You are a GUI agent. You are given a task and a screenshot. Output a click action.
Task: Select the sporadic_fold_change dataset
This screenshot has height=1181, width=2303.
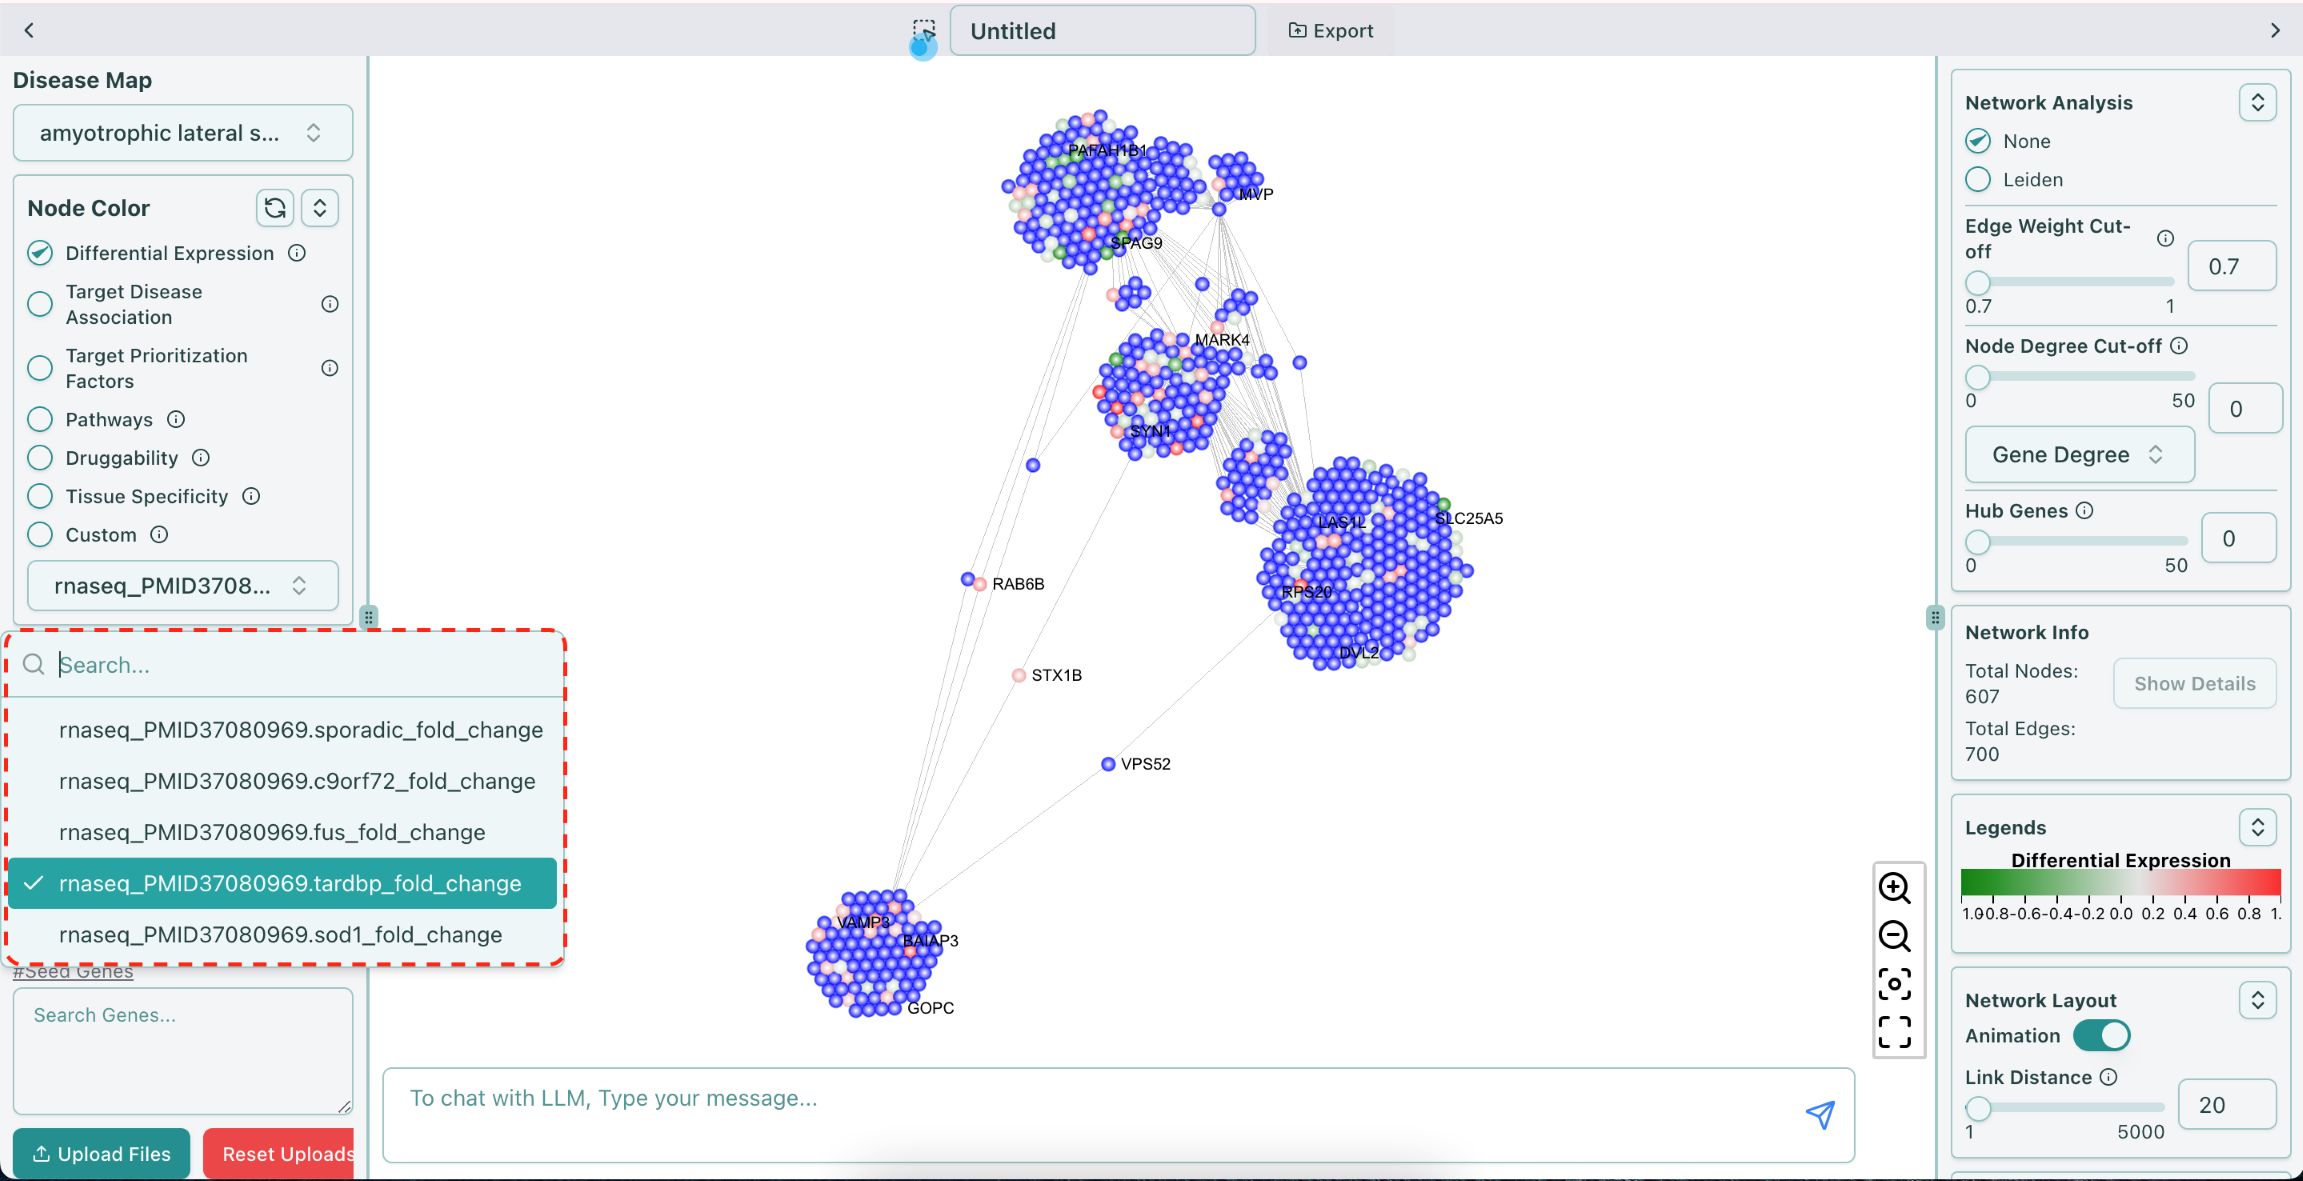301,729
